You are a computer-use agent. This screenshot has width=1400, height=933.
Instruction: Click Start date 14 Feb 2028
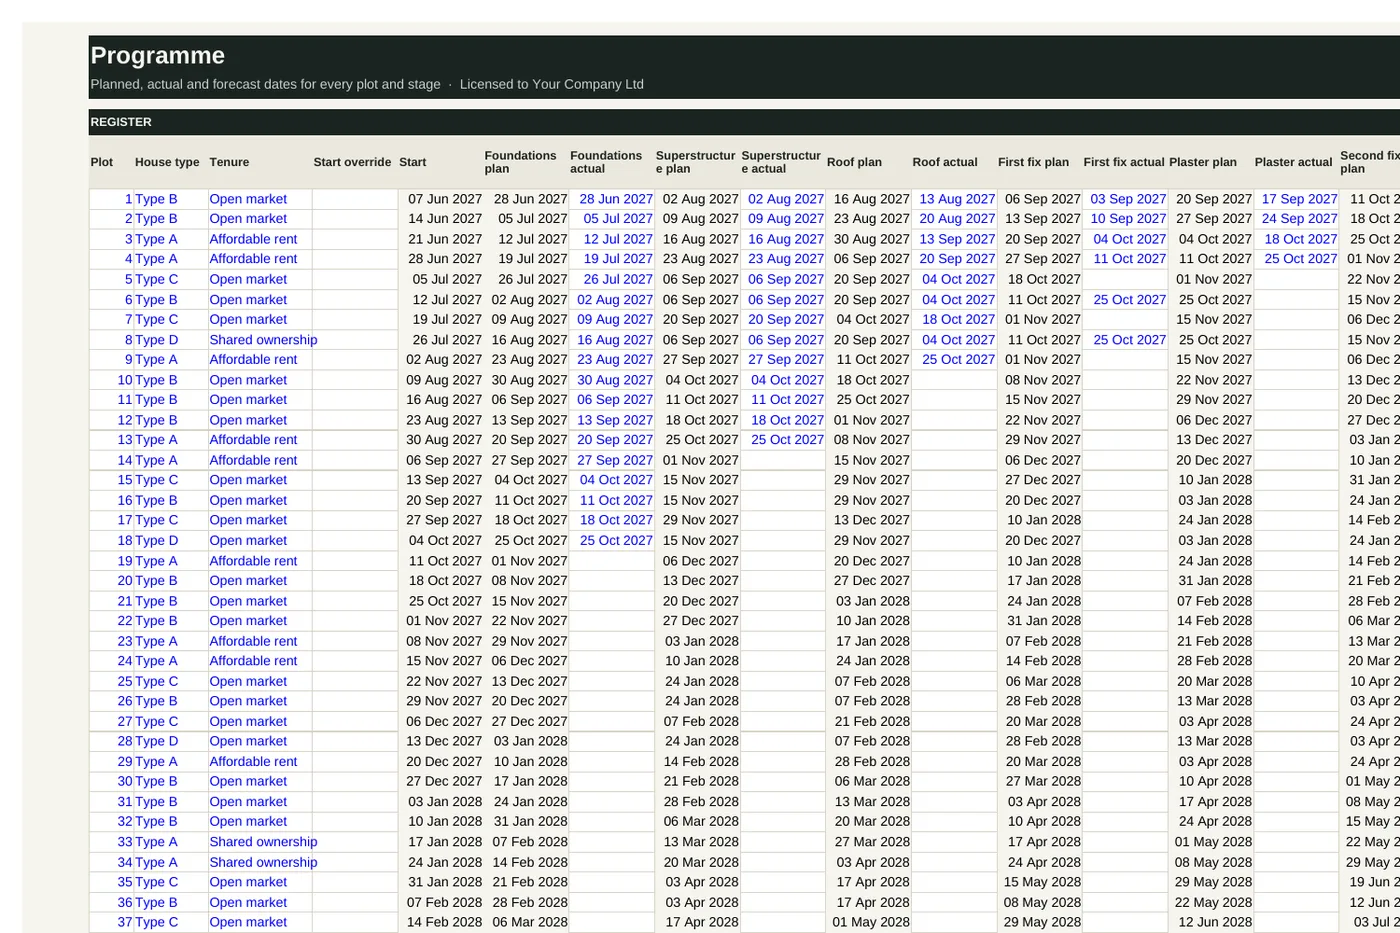tap(445, 922)
